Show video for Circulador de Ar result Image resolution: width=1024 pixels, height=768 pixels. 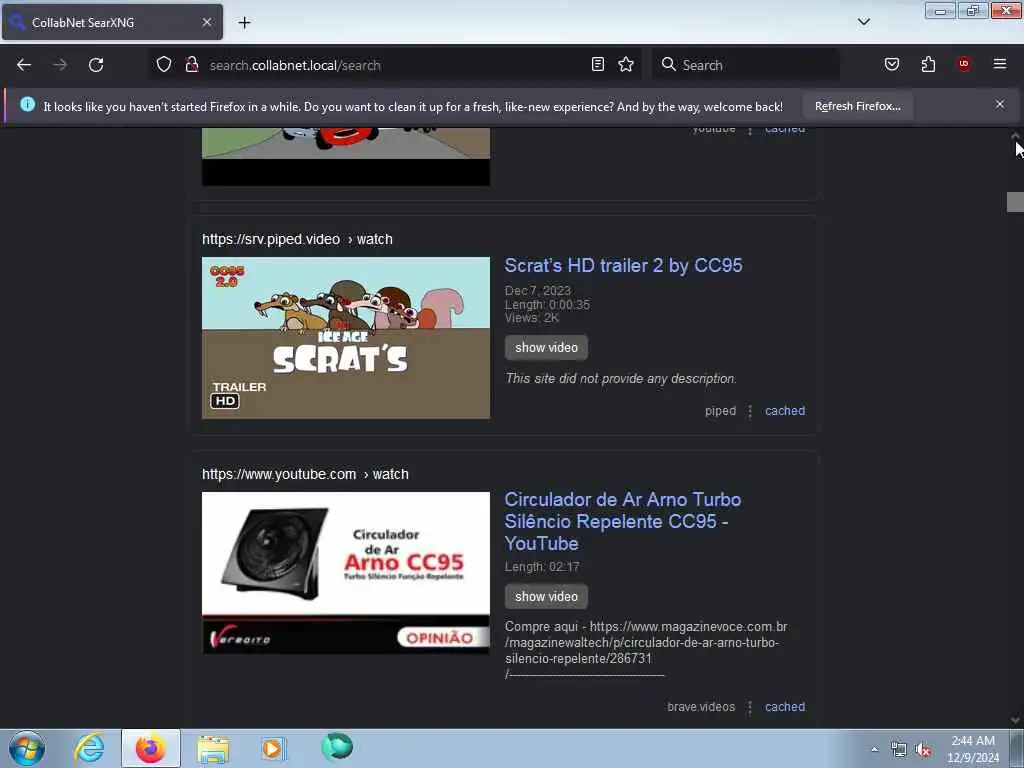(x=546, y=596)
